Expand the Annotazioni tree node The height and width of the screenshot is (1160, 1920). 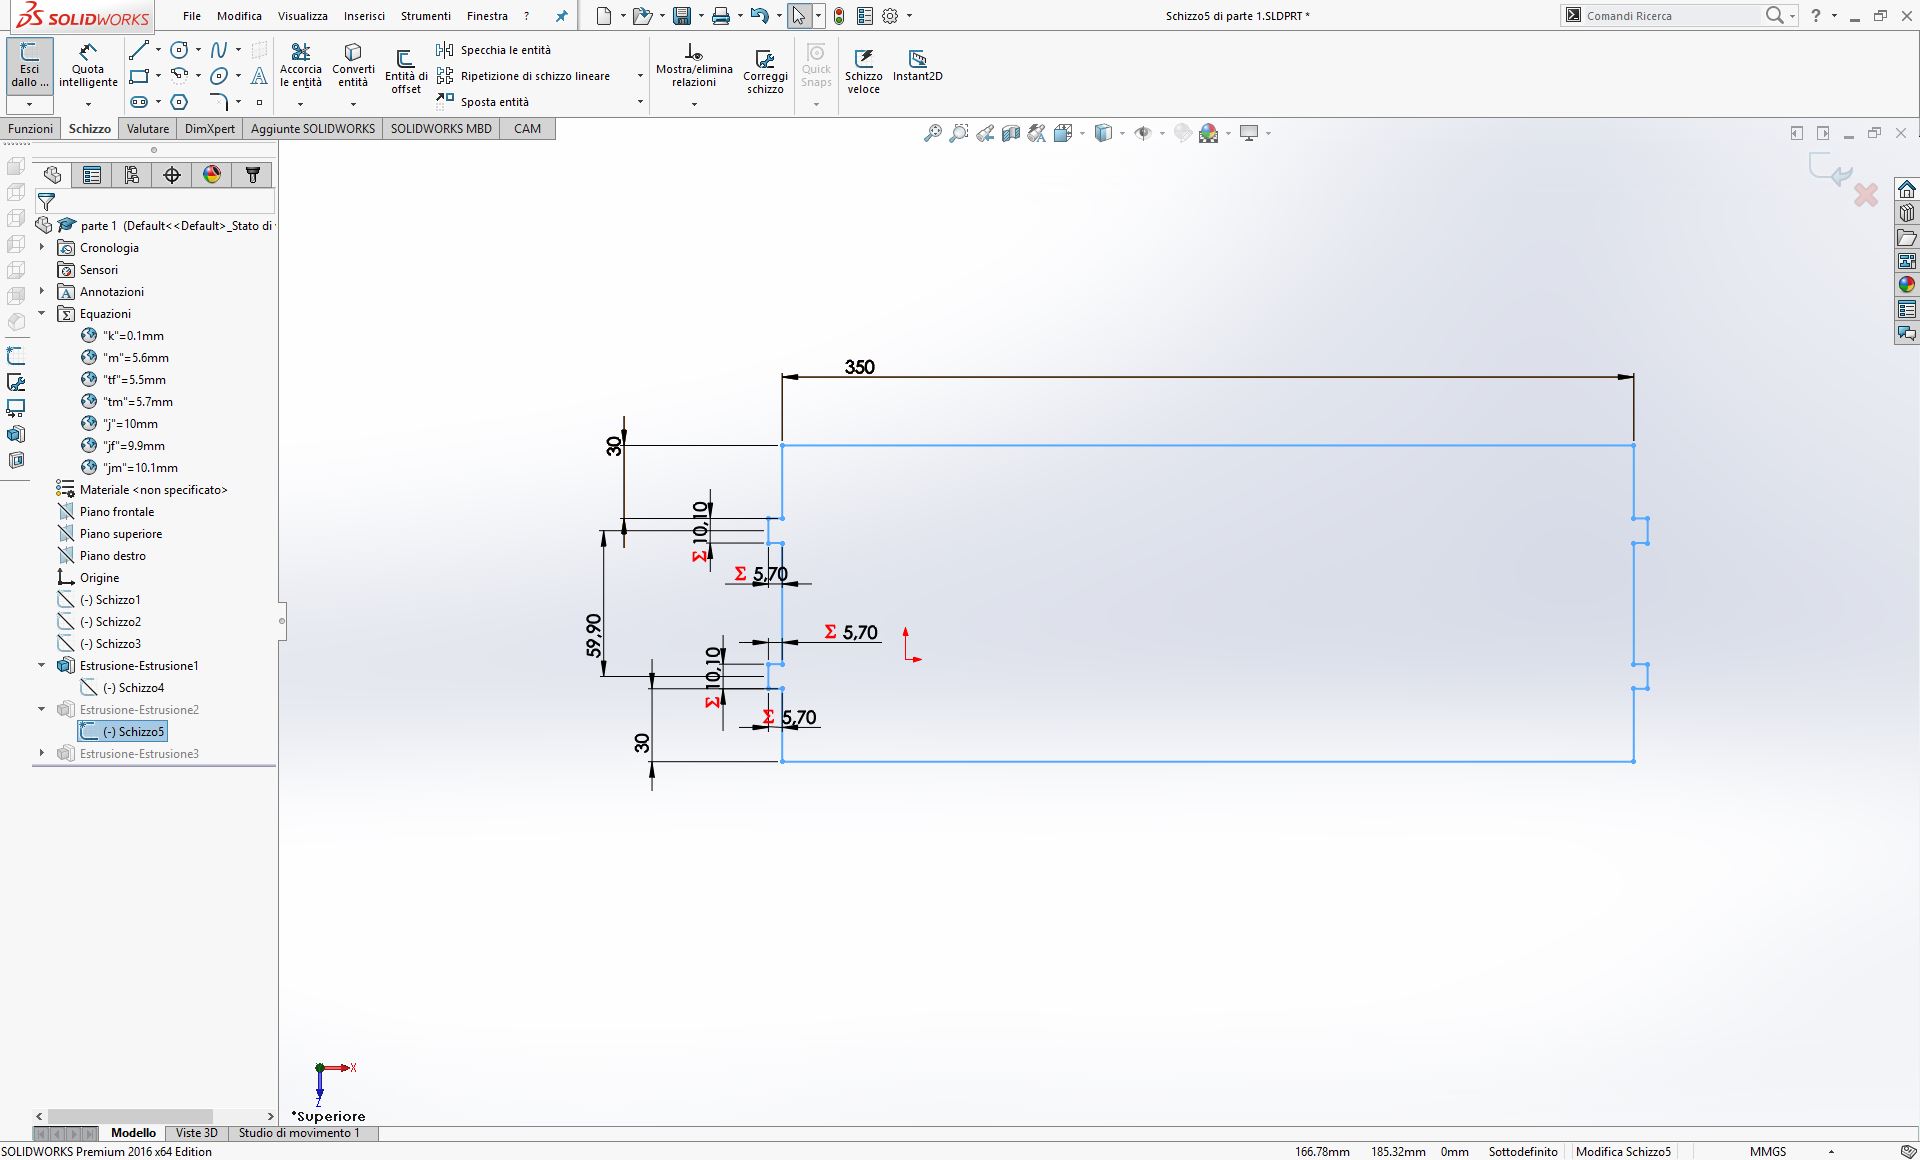tap(42, 291)
